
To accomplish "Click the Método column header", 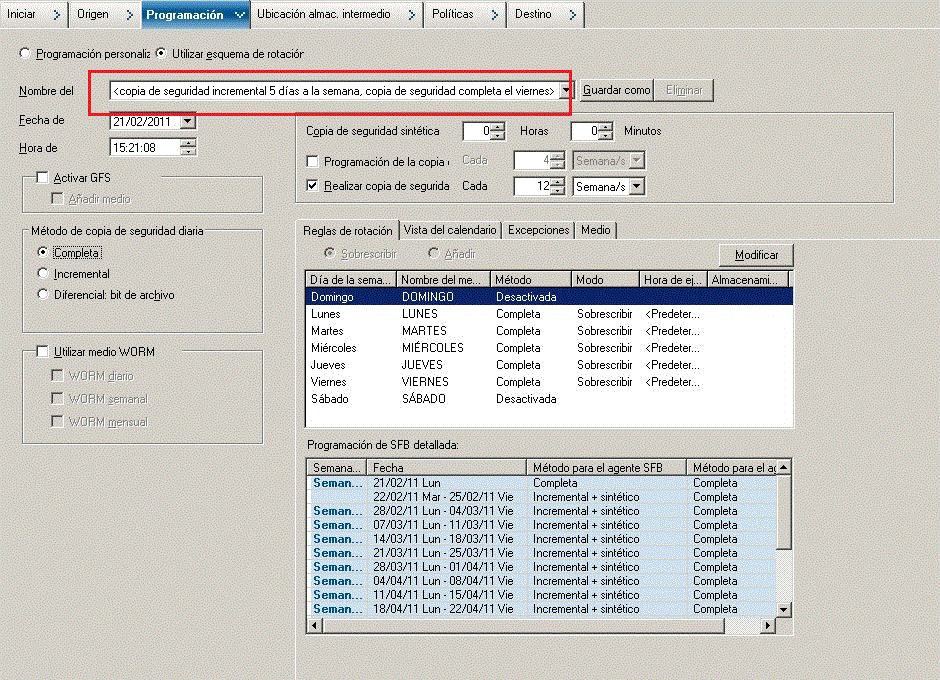I will [530, 280].
